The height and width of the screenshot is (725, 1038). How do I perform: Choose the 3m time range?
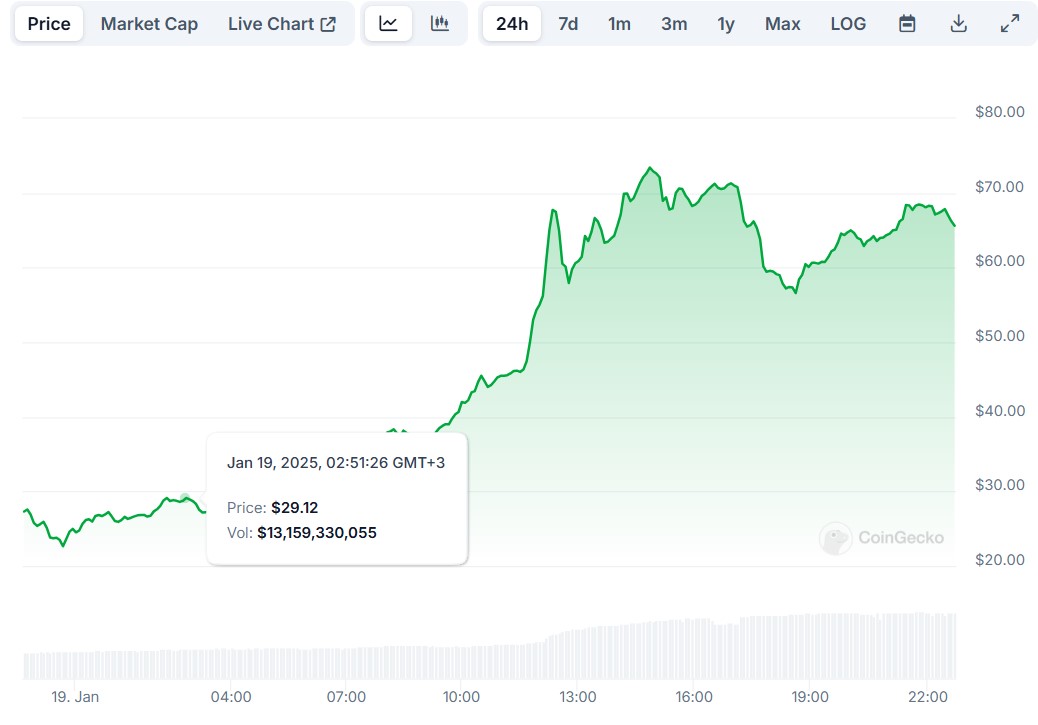tap(674, 24)
